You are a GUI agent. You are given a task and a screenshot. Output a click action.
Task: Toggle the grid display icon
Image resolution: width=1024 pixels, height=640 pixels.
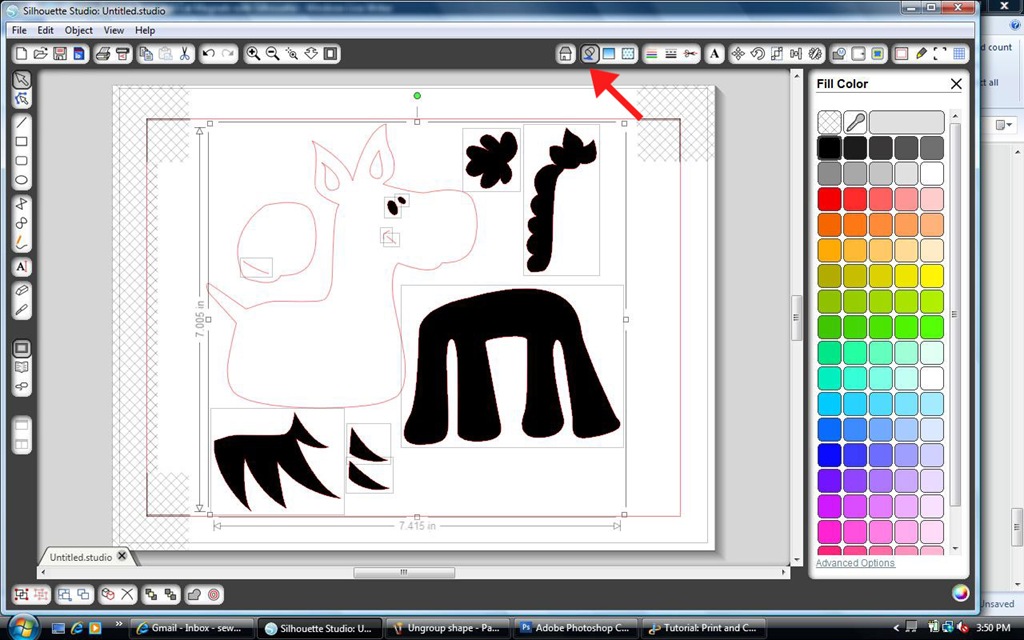[x=959, y=54]
